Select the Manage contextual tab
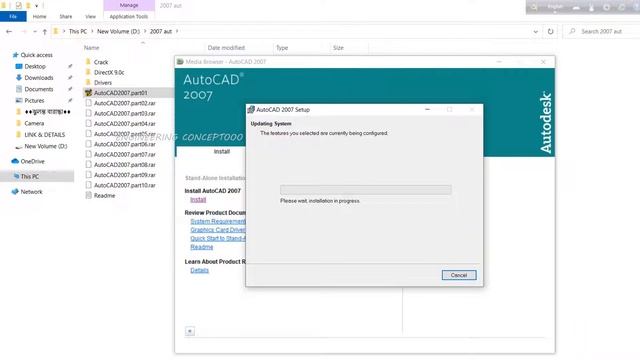This screenshot has width=640, height=360. coord(129,5)
